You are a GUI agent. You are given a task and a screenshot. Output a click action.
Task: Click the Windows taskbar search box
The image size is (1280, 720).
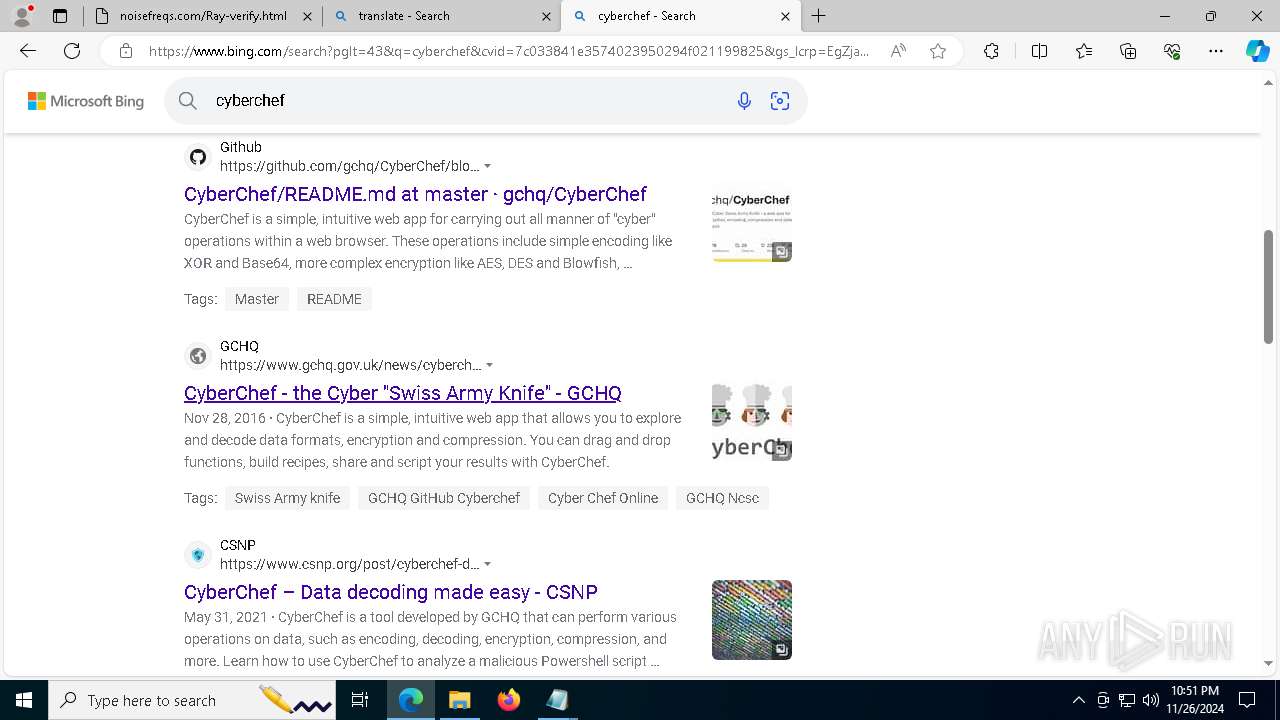192,700
